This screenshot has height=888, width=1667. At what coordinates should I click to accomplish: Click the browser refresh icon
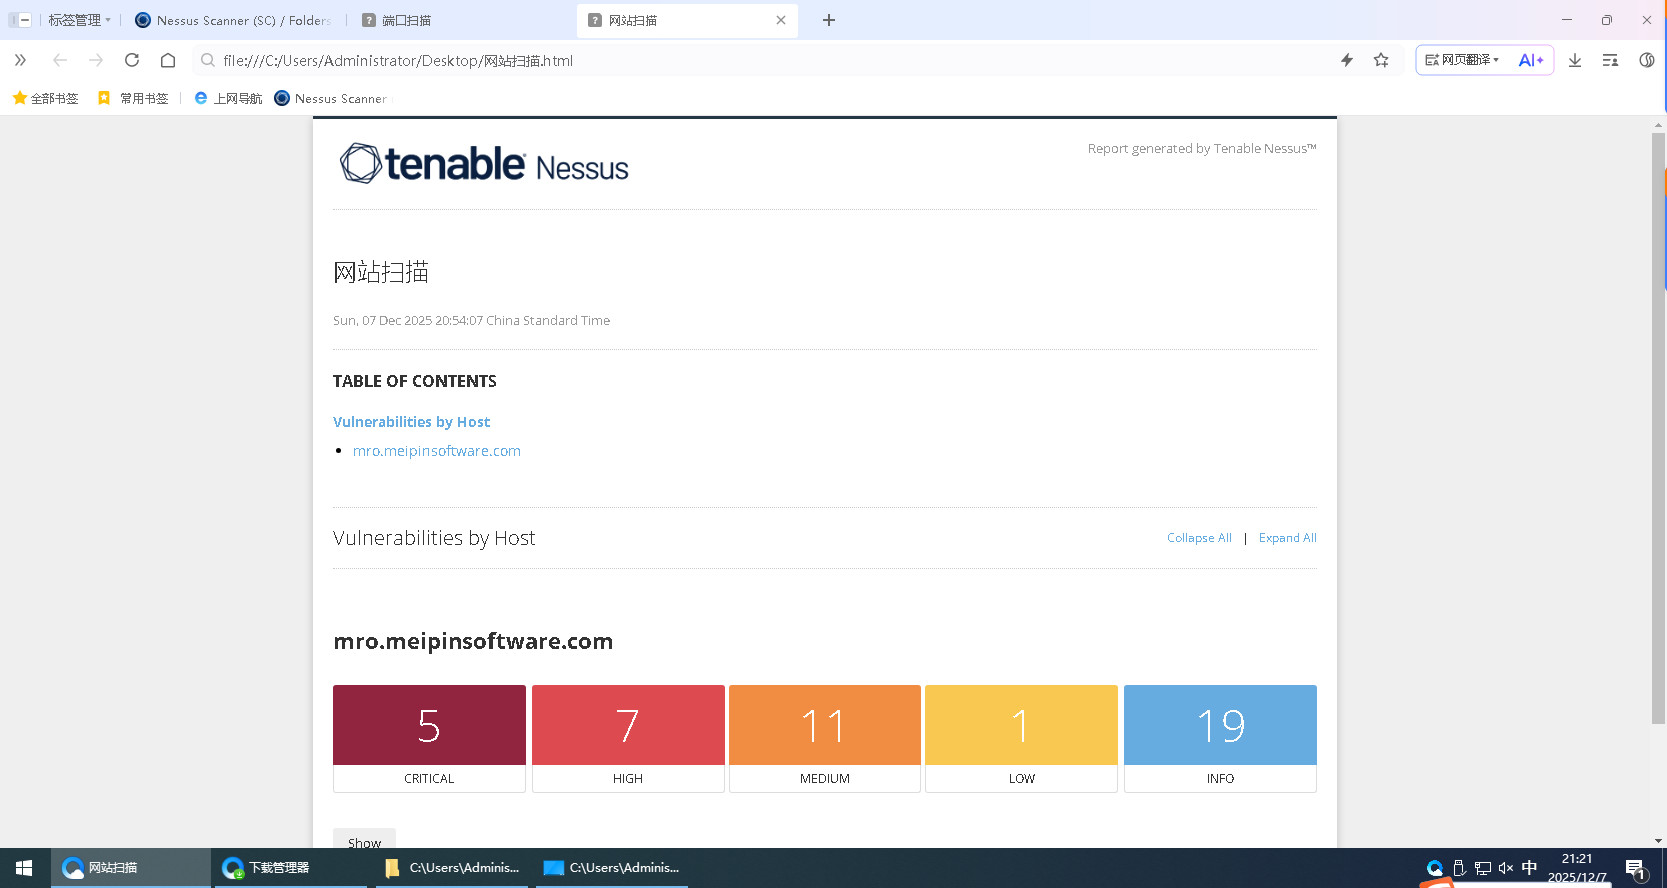coord(132,60)
